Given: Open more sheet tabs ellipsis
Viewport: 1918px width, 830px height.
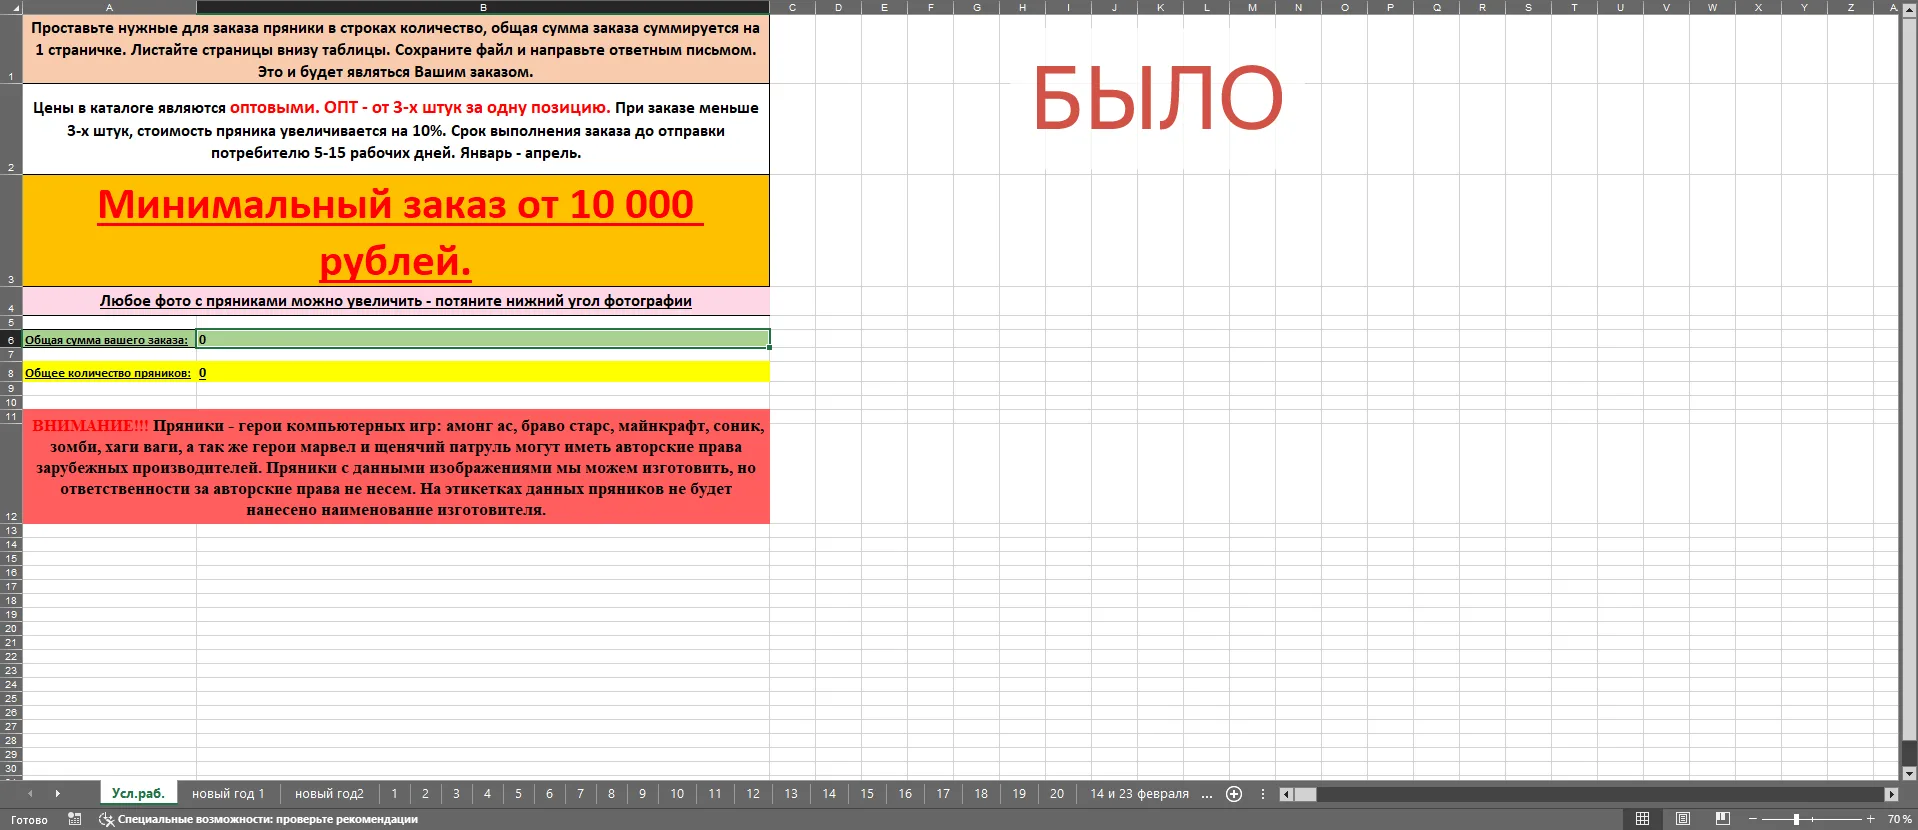Looking at the screenshot, I should (1207, 794).
